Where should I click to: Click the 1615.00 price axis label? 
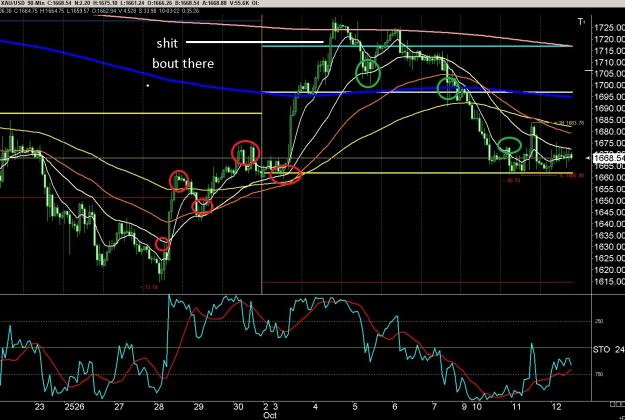pos(609,281)
